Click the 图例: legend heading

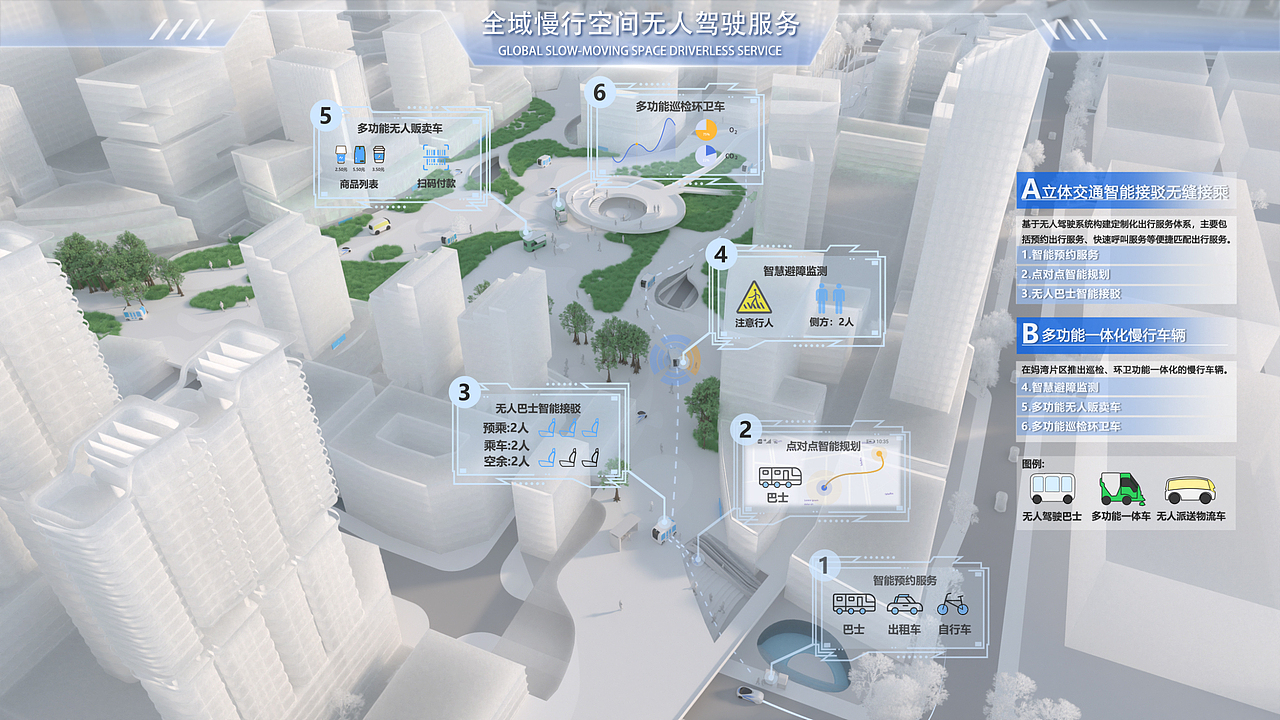[1033, 464]
